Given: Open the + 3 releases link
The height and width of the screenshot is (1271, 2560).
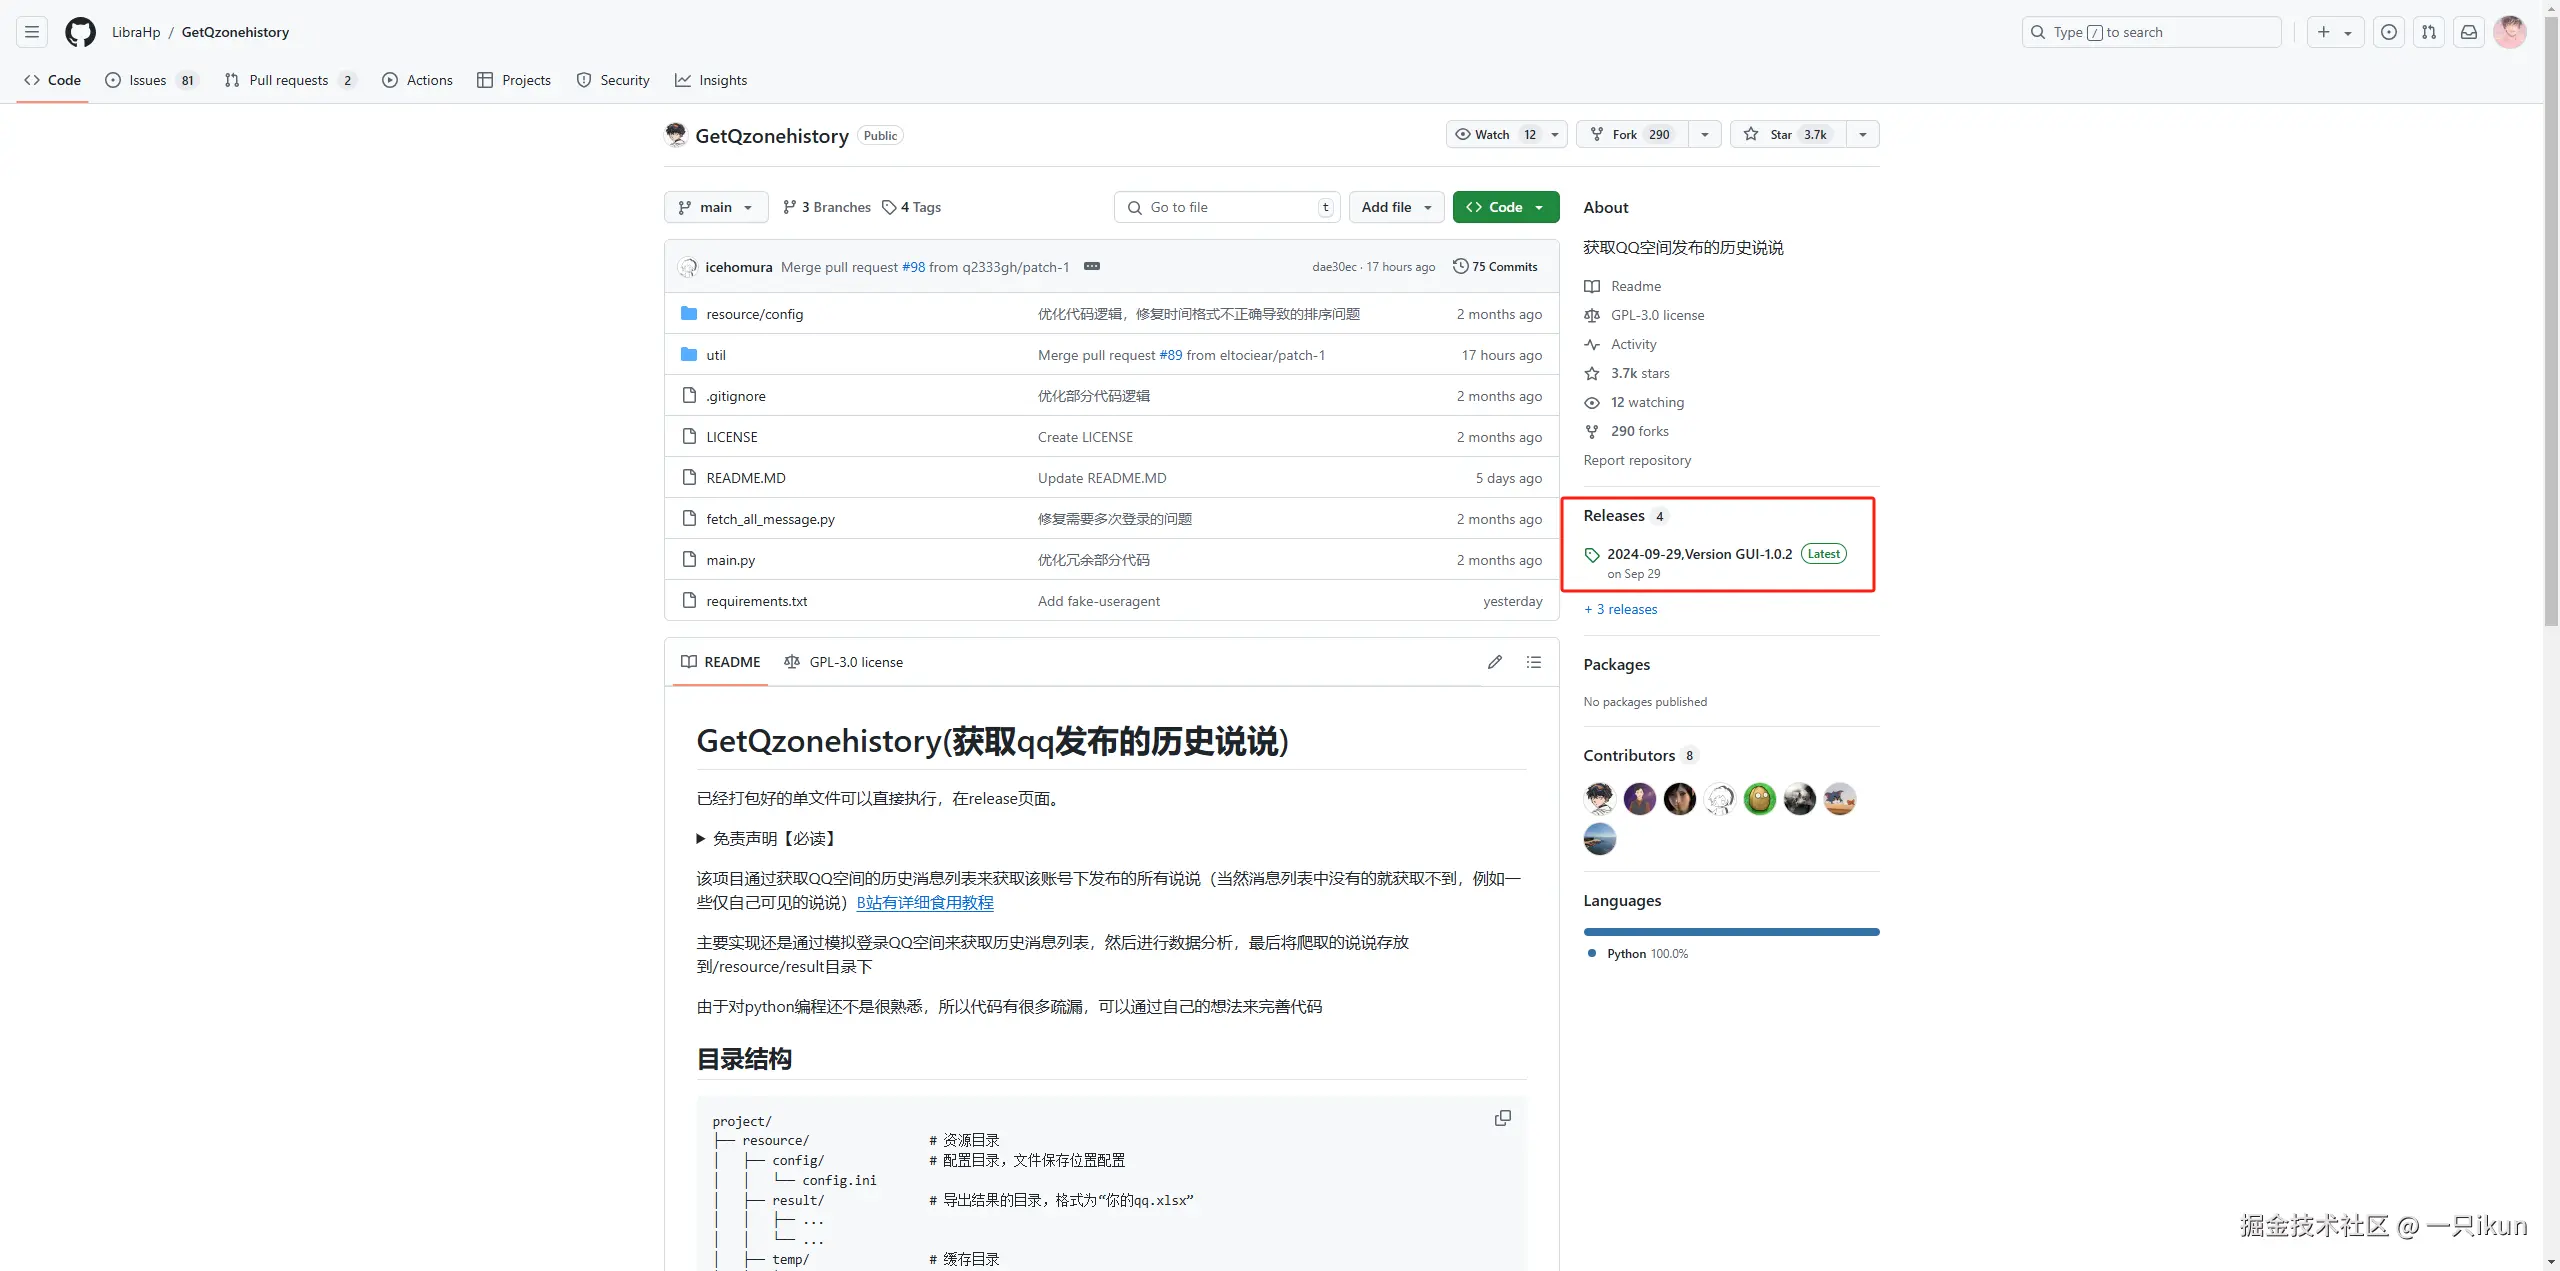Looking at the screenshot, I should point(1620,609).
